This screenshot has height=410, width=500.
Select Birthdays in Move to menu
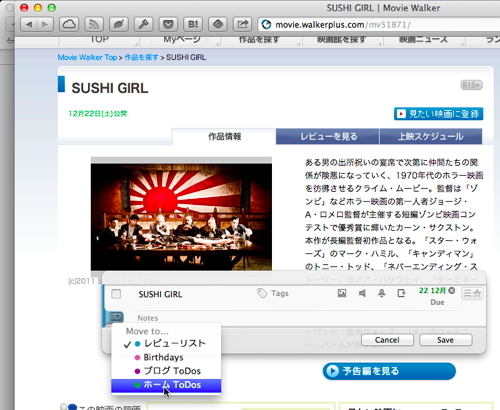click(166, 357)
